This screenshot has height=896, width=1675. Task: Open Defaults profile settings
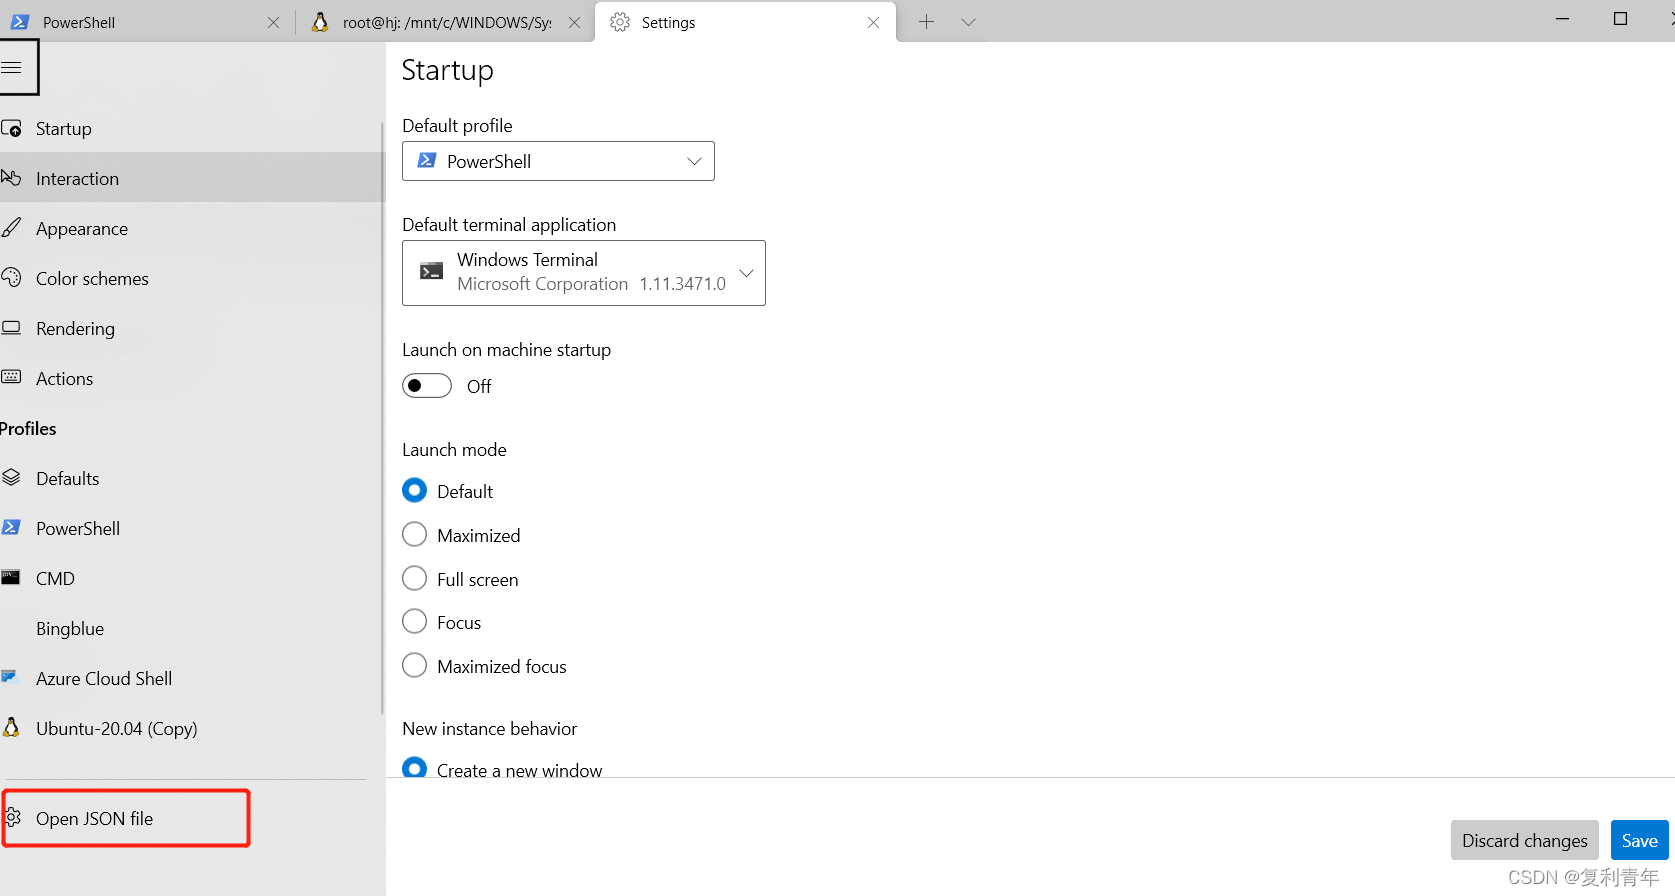pos(190,478)
